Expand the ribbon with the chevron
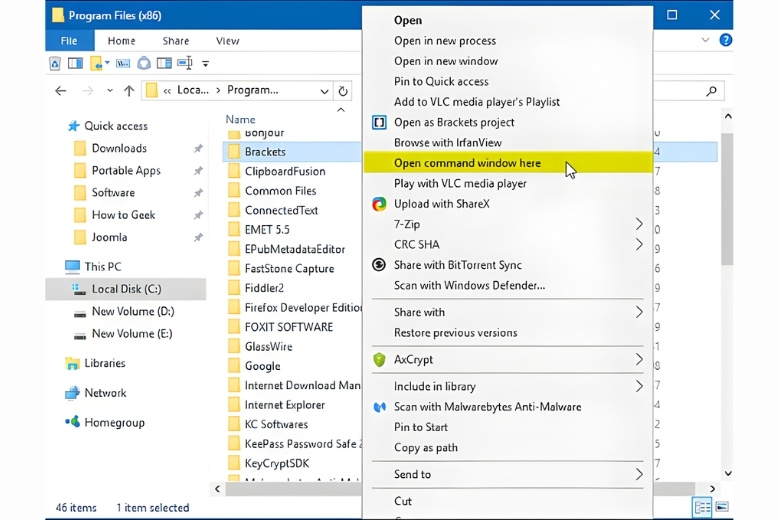 (x=705, y=40)
